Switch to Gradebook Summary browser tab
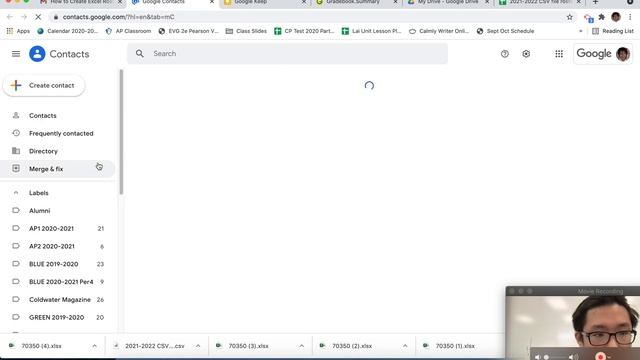640x360 pixels. click(356, 3)
